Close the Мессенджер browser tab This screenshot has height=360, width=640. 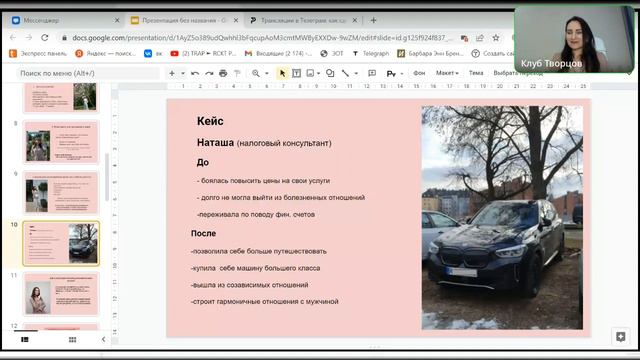point(117,20)
